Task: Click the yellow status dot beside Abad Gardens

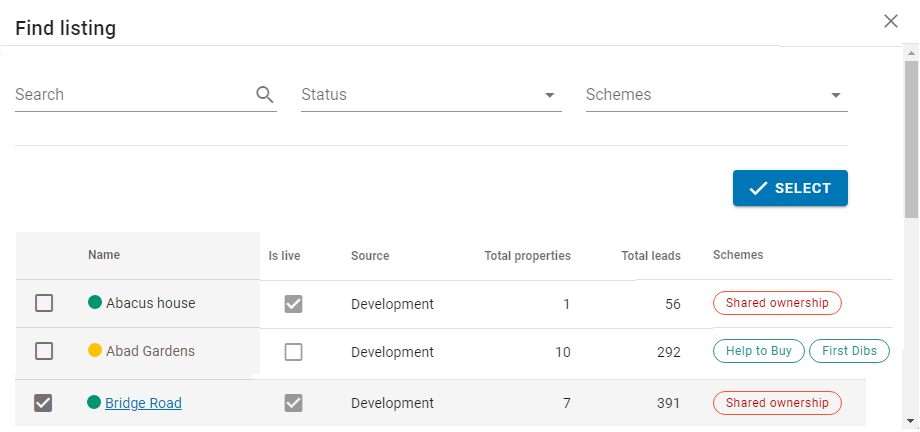Action: (x=94, y=350)
